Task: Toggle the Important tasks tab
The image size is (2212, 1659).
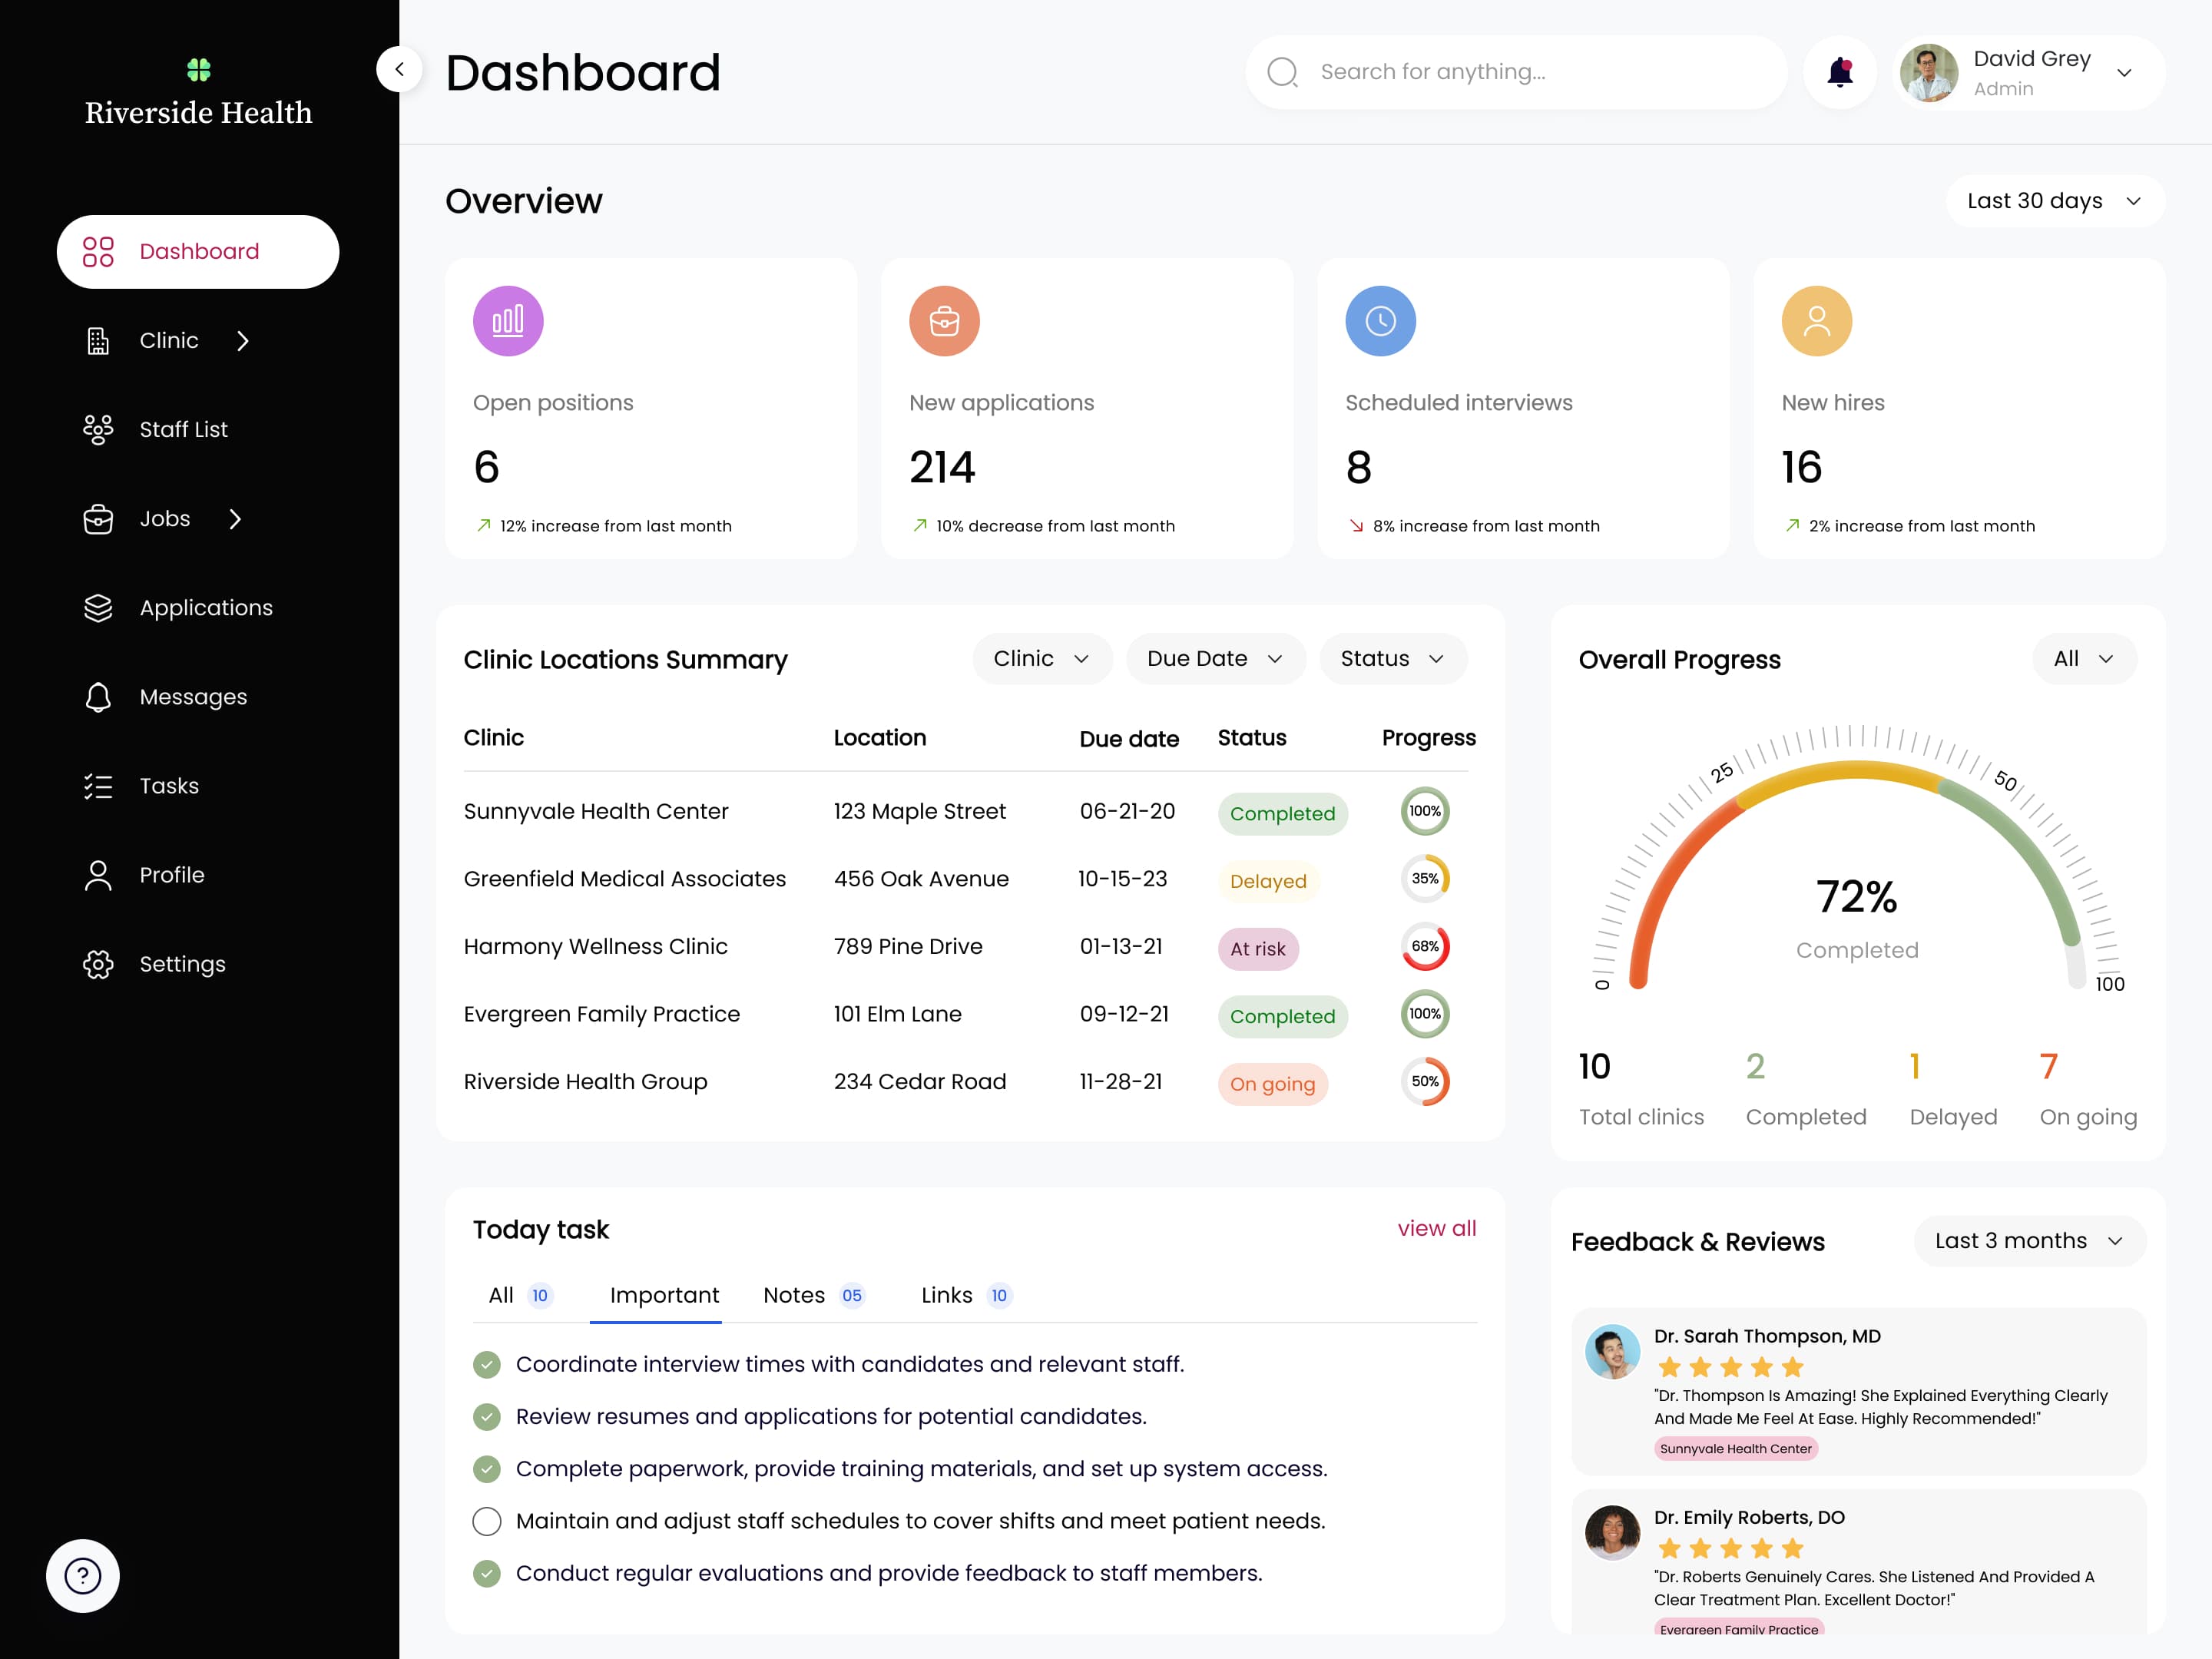Action: coord(664,1295)
